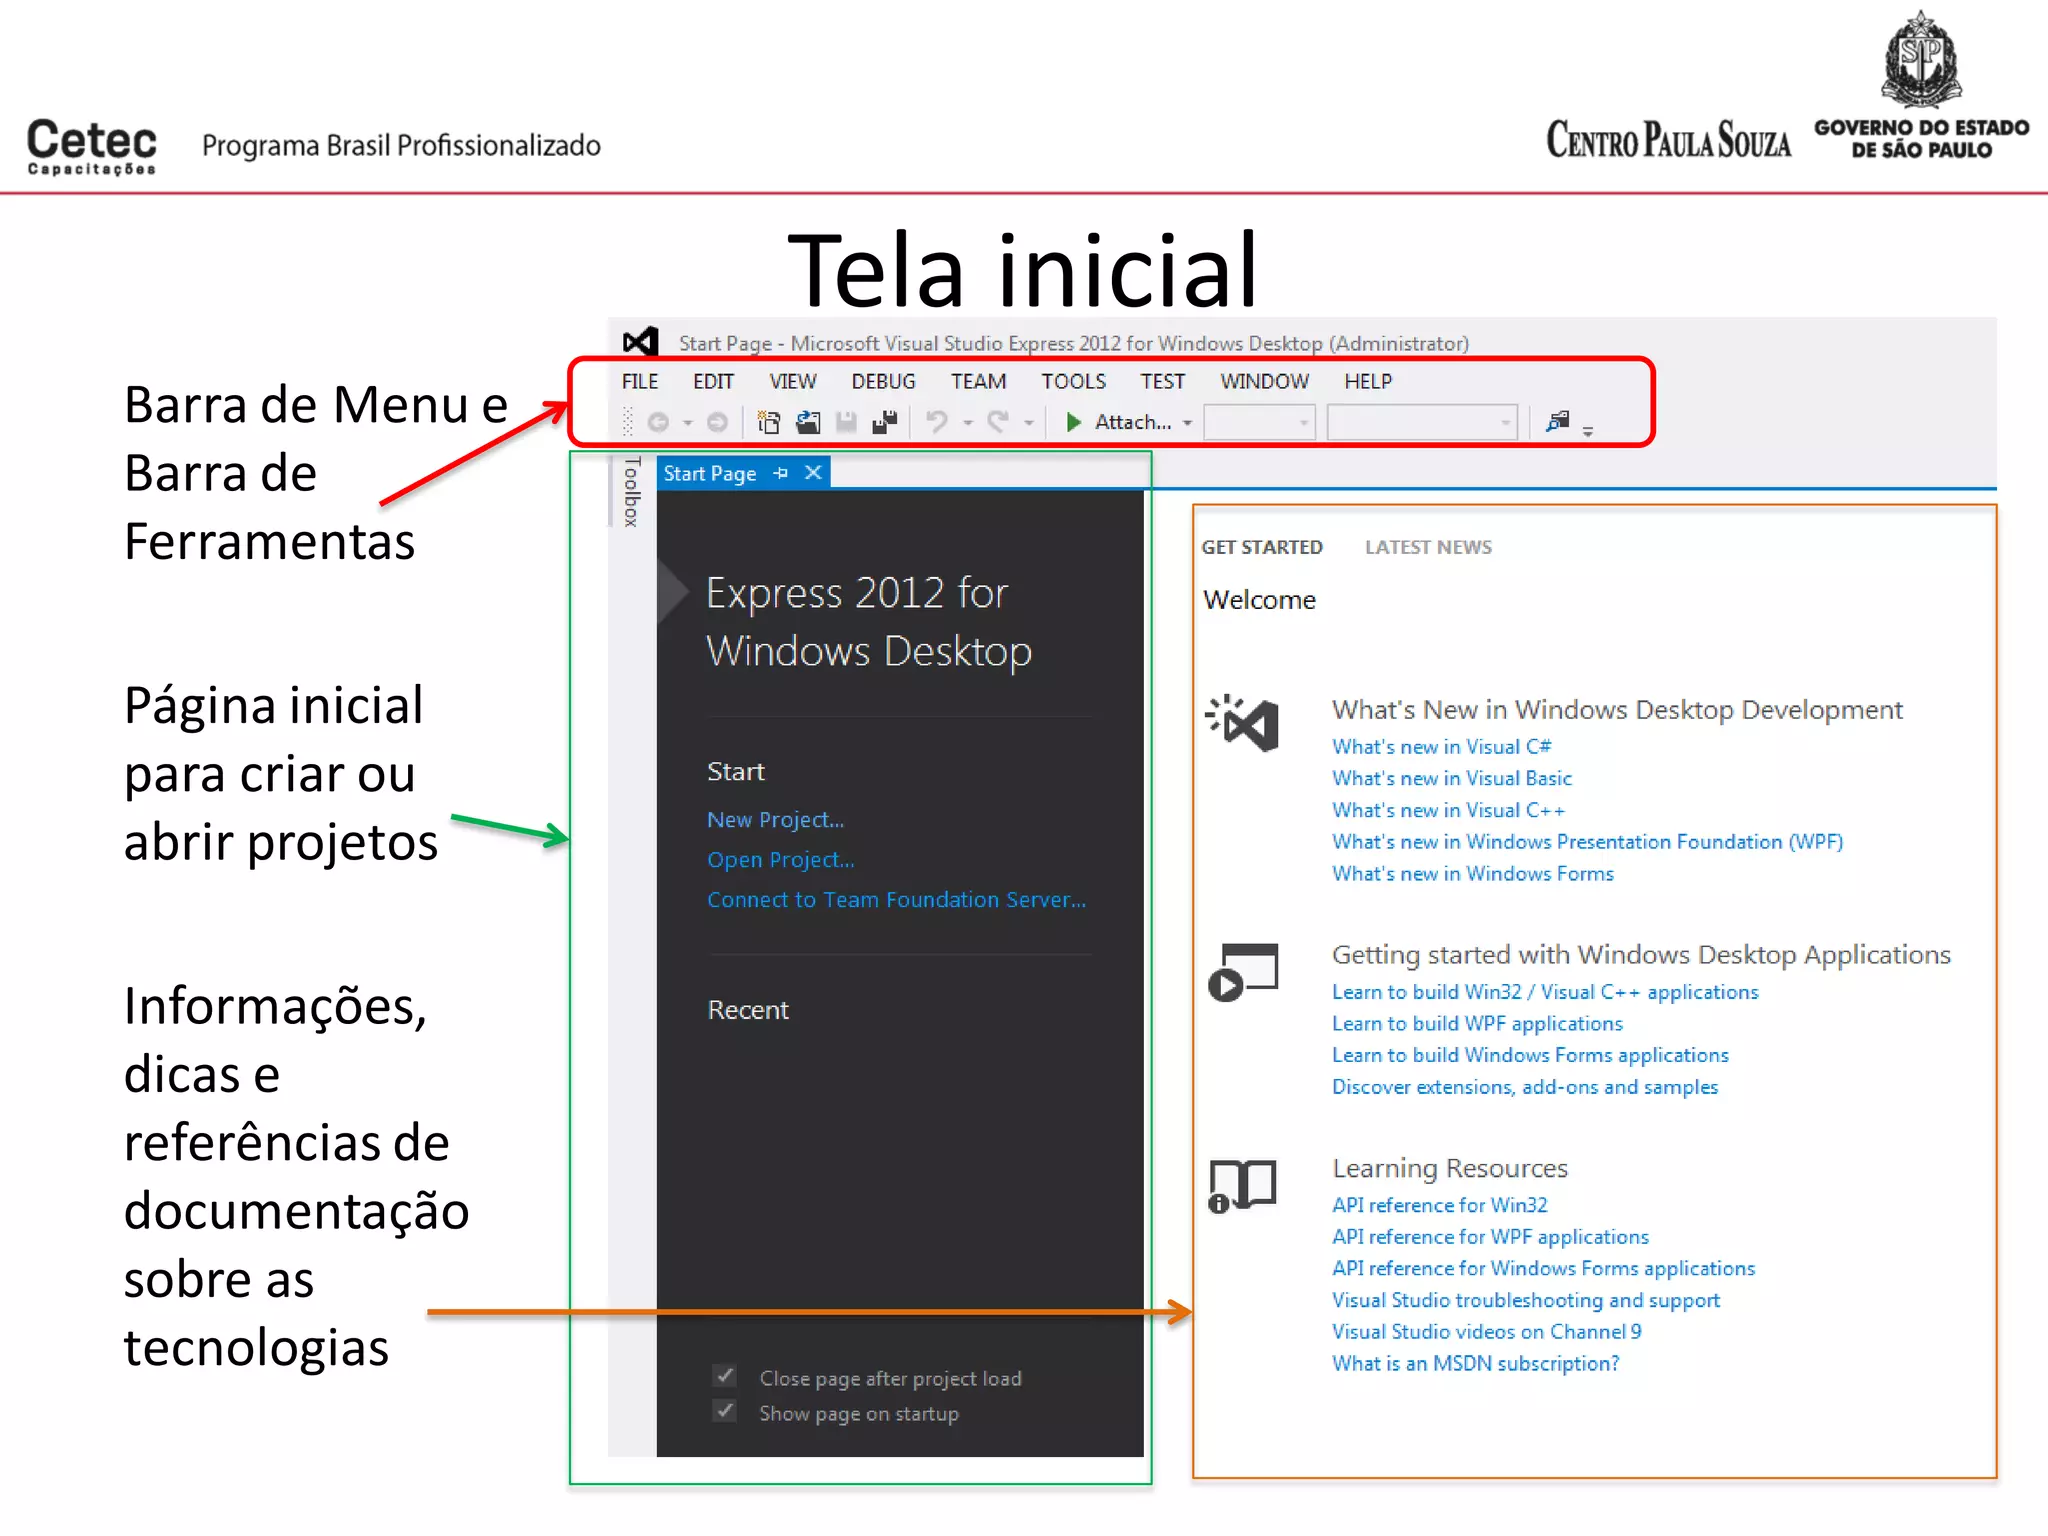Click the Getting started video icon

1243,971
